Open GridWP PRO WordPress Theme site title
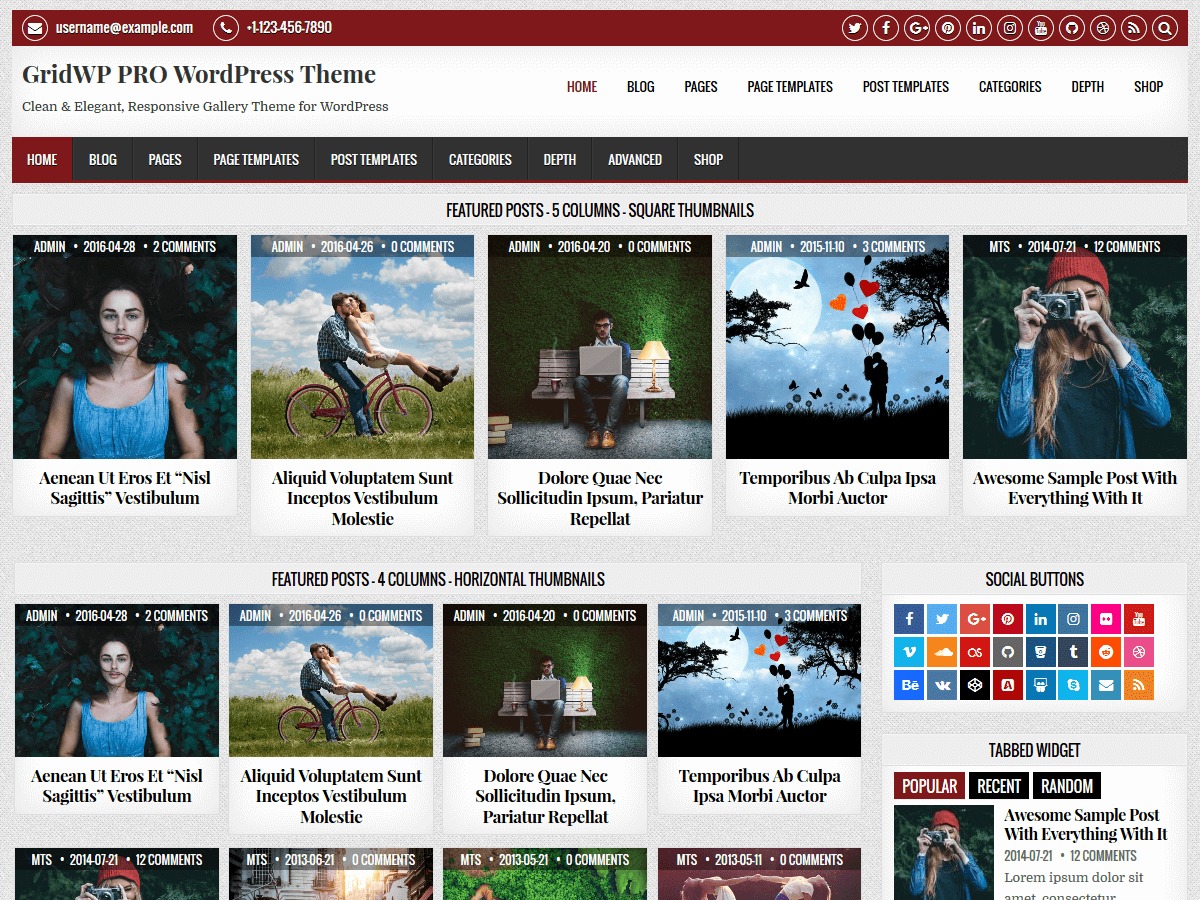1200x900 pixels. 199,74
